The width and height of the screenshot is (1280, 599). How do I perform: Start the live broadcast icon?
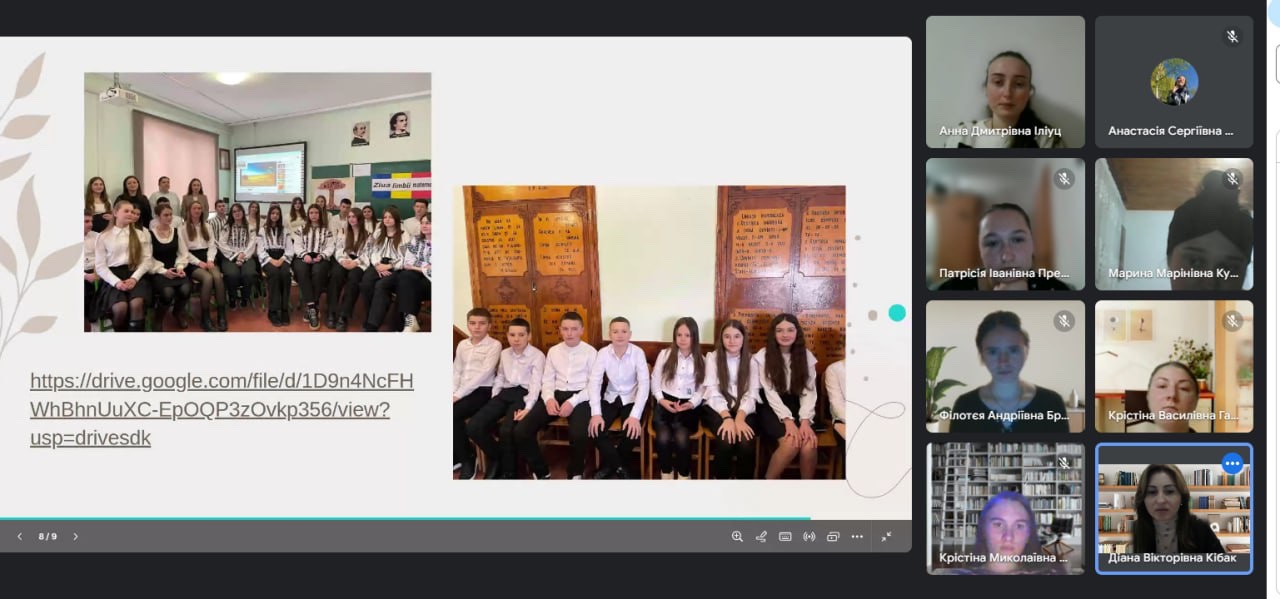coord(809,536)
